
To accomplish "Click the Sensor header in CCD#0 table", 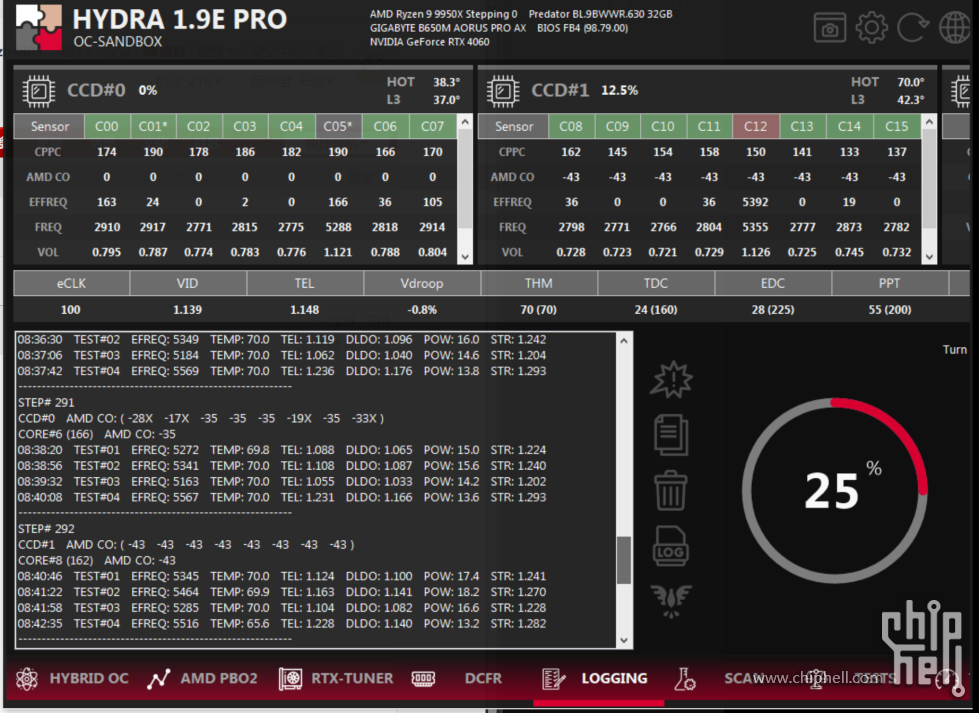I will coord(49,126).
